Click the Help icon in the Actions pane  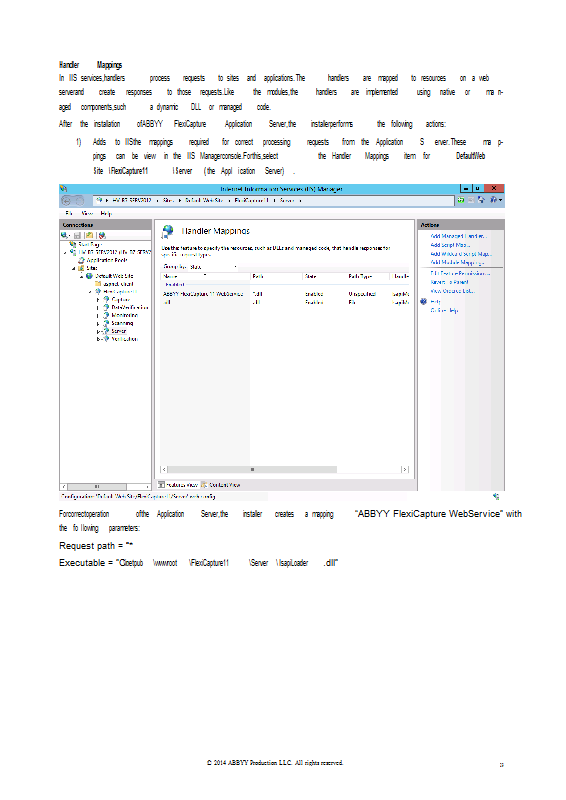coord(423,302)
